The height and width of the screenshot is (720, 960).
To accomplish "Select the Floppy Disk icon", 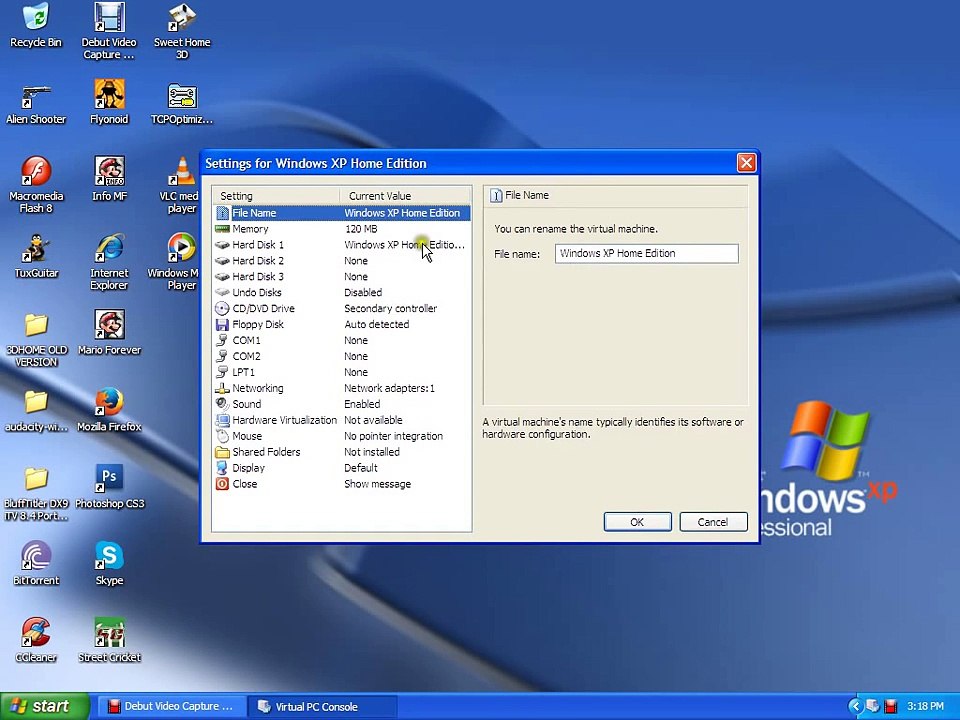I will [x=222, y=324].
